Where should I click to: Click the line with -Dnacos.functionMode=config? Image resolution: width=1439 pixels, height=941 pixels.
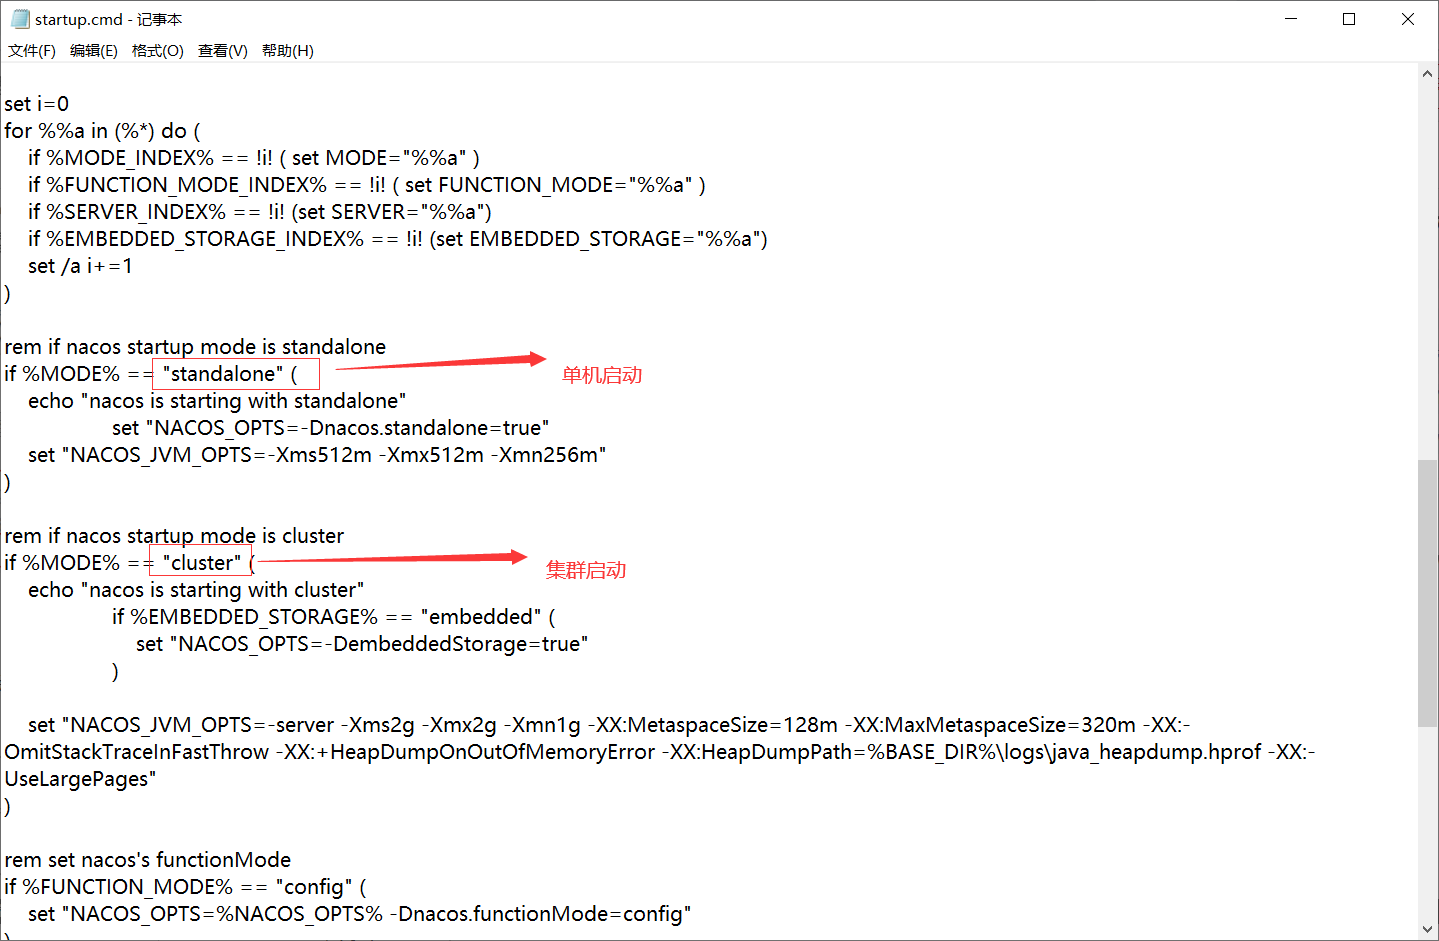tap(360, 914)
